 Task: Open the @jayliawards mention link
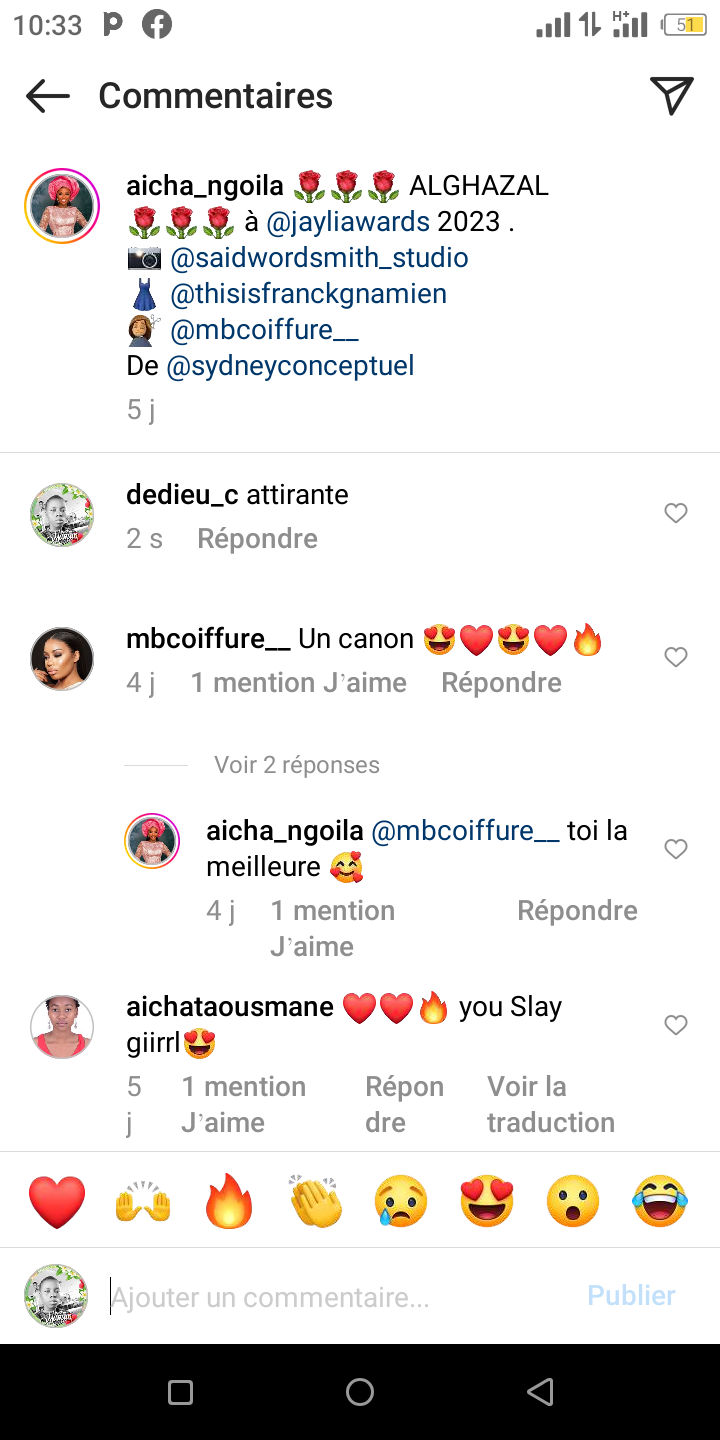[348, 221]
